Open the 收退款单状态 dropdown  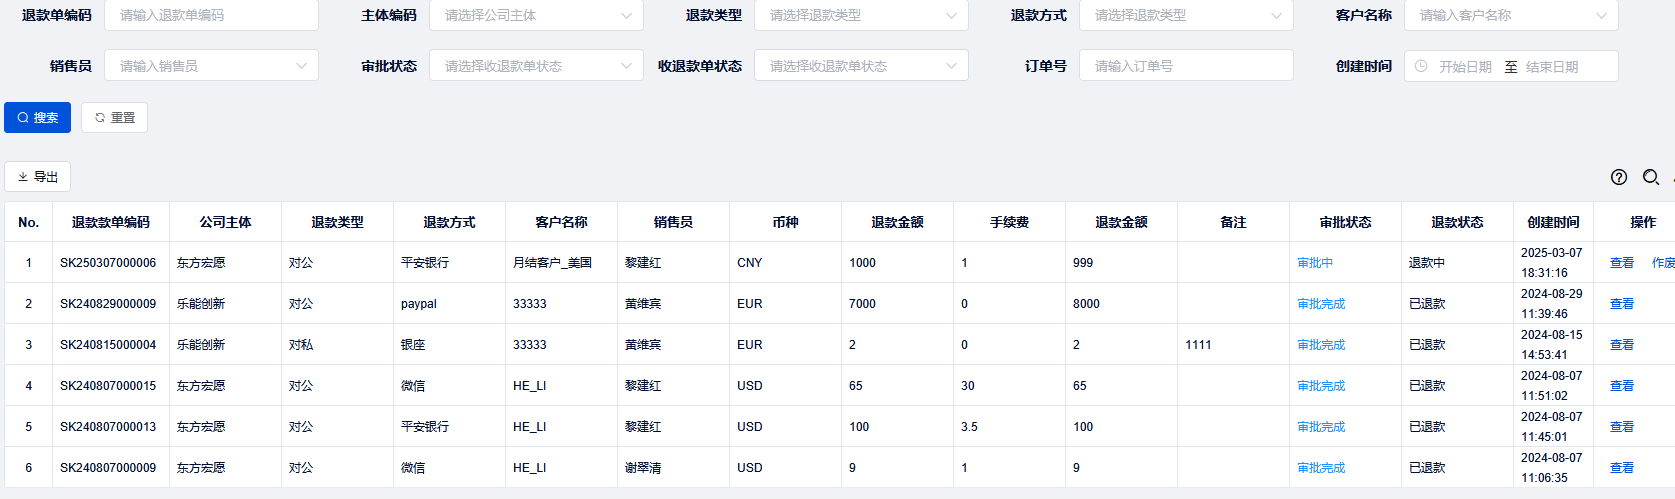[x=861, y=66]
